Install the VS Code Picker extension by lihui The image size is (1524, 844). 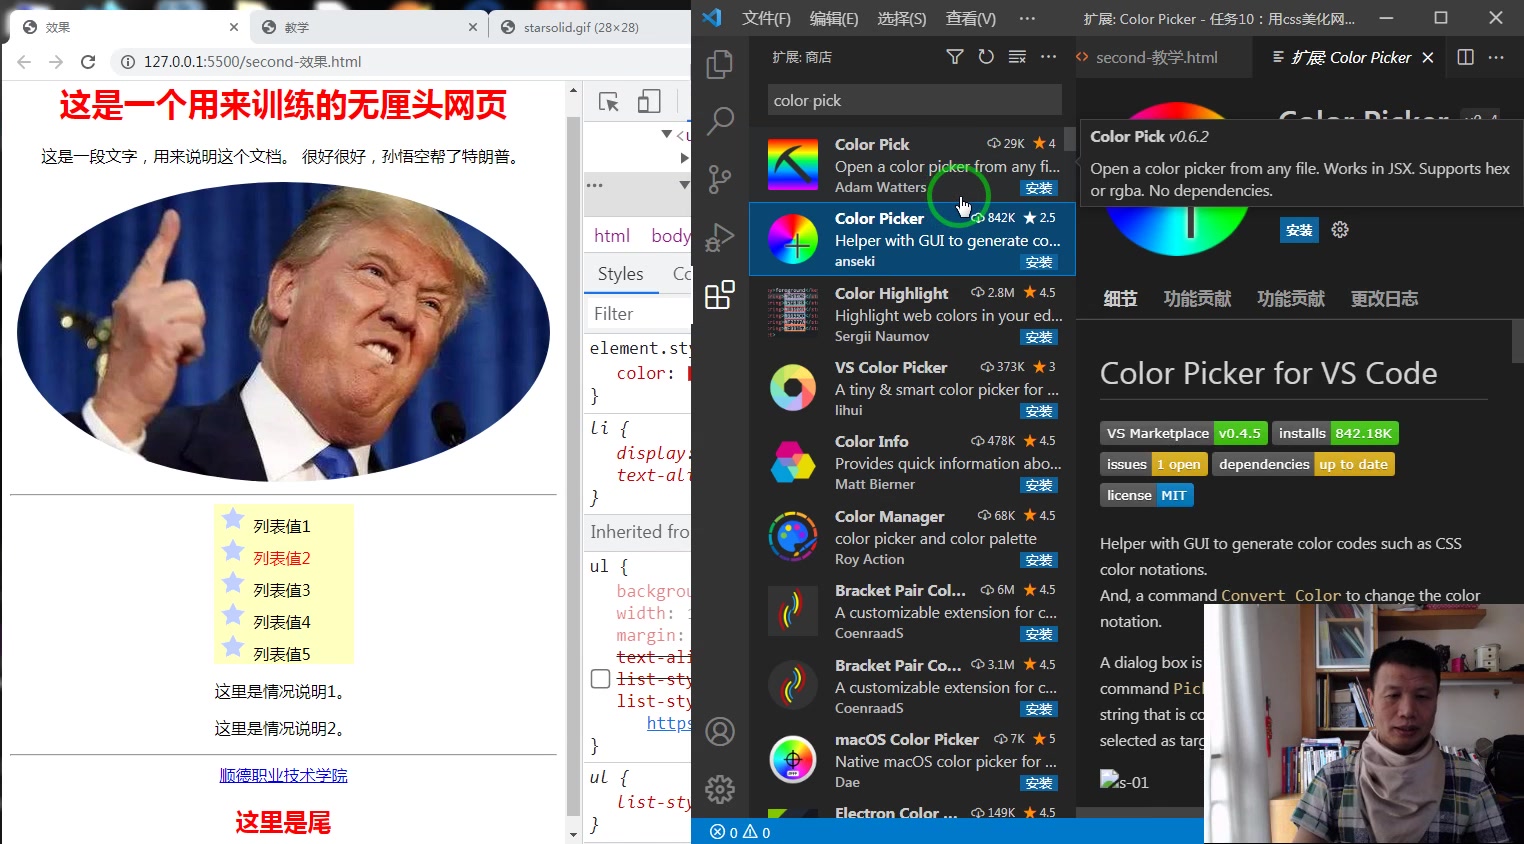[1039, 411]
